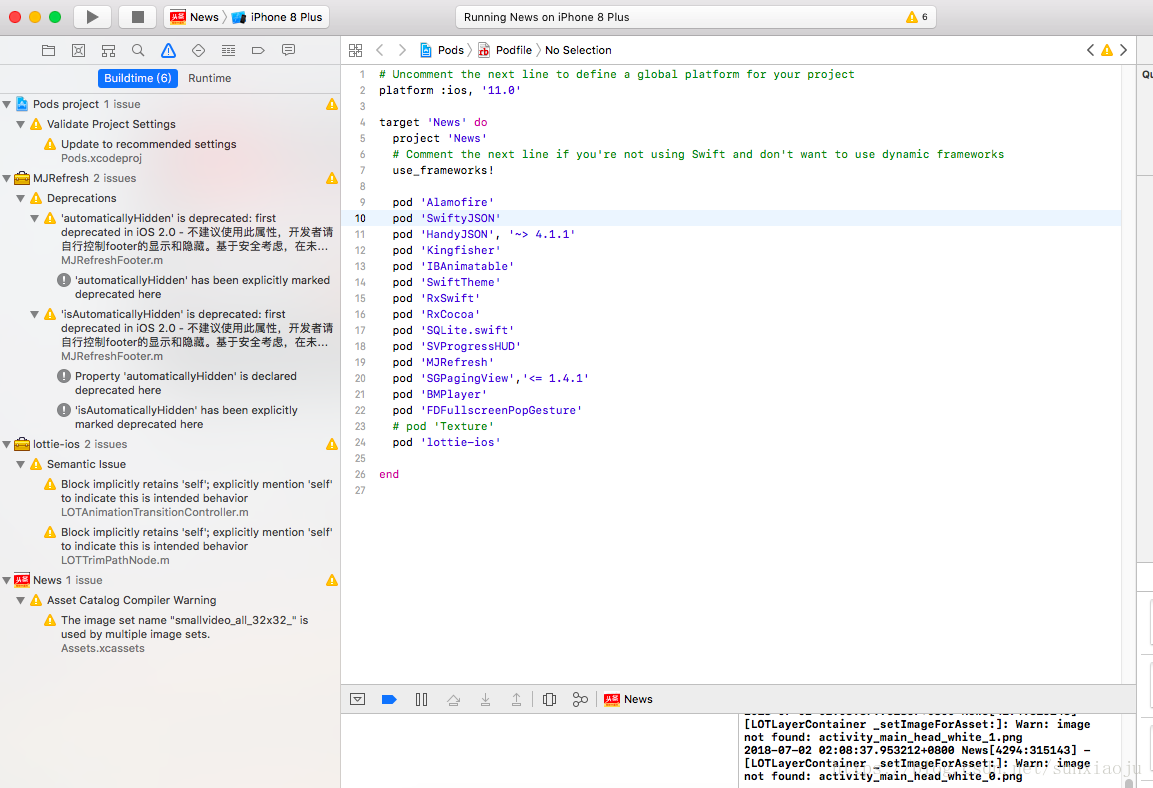Open the Report navigator speech bubble icon
The width and height of the screenshot is (1153, 788).
288,50
